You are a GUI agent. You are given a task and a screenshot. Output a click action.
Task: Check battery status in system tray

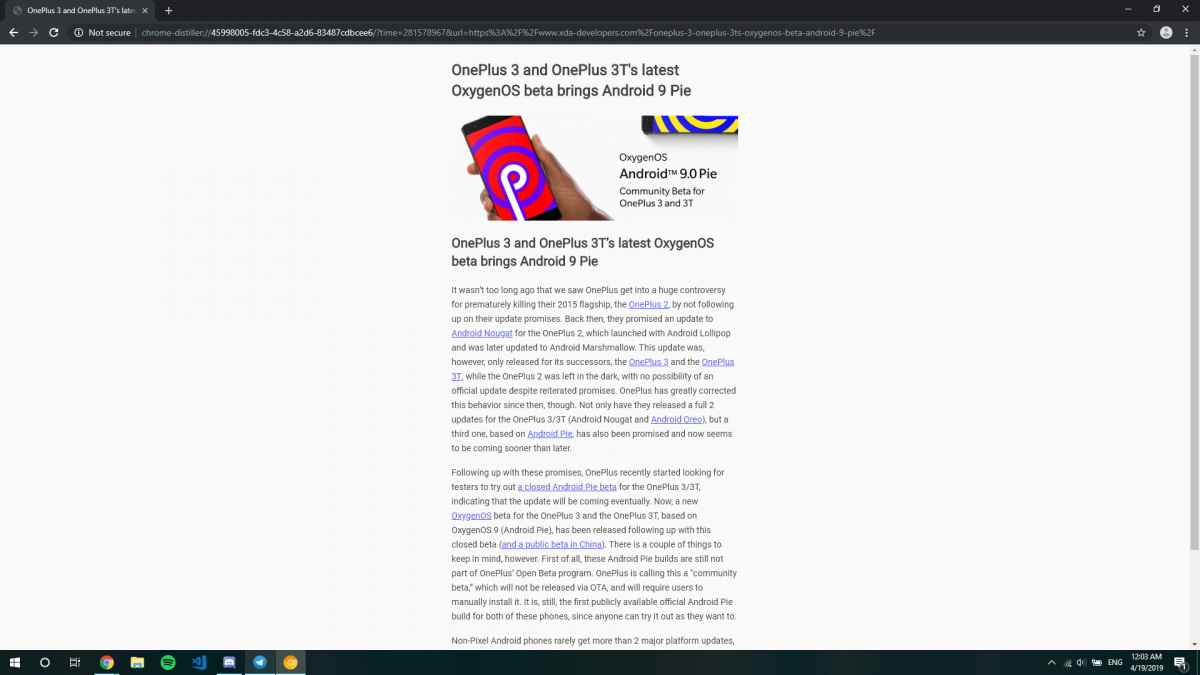point(1097,662)
